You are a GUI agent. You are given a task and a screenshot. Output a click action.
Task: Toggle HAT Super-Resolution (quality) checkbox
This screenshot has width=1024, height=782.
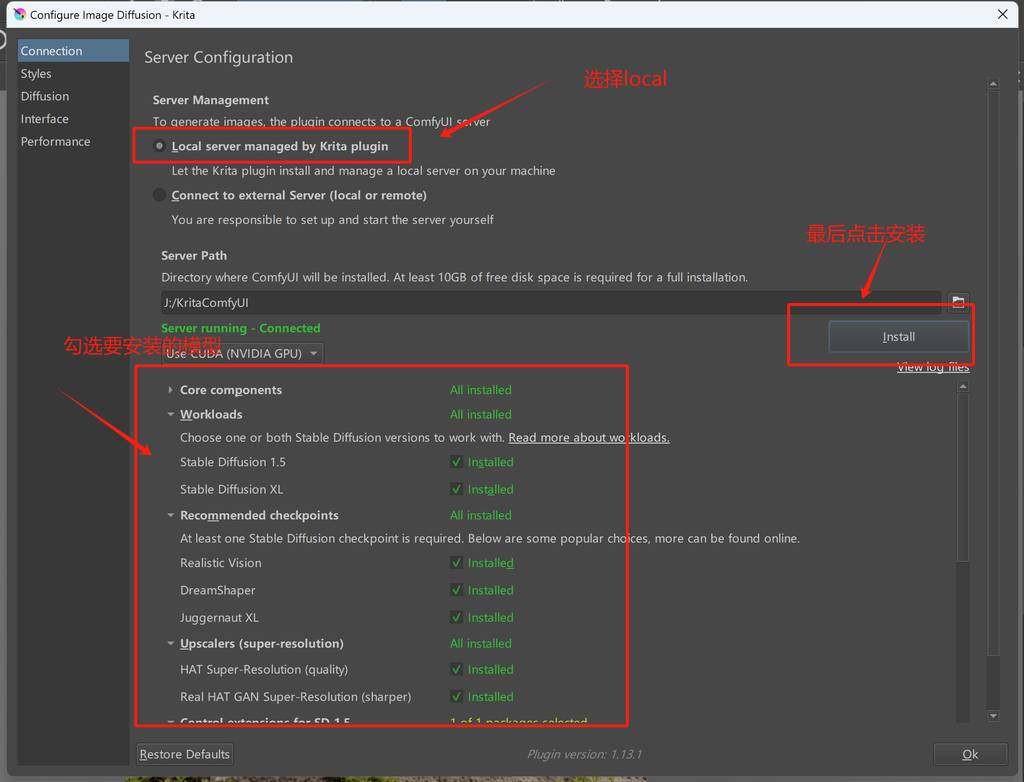click(456, 670)
